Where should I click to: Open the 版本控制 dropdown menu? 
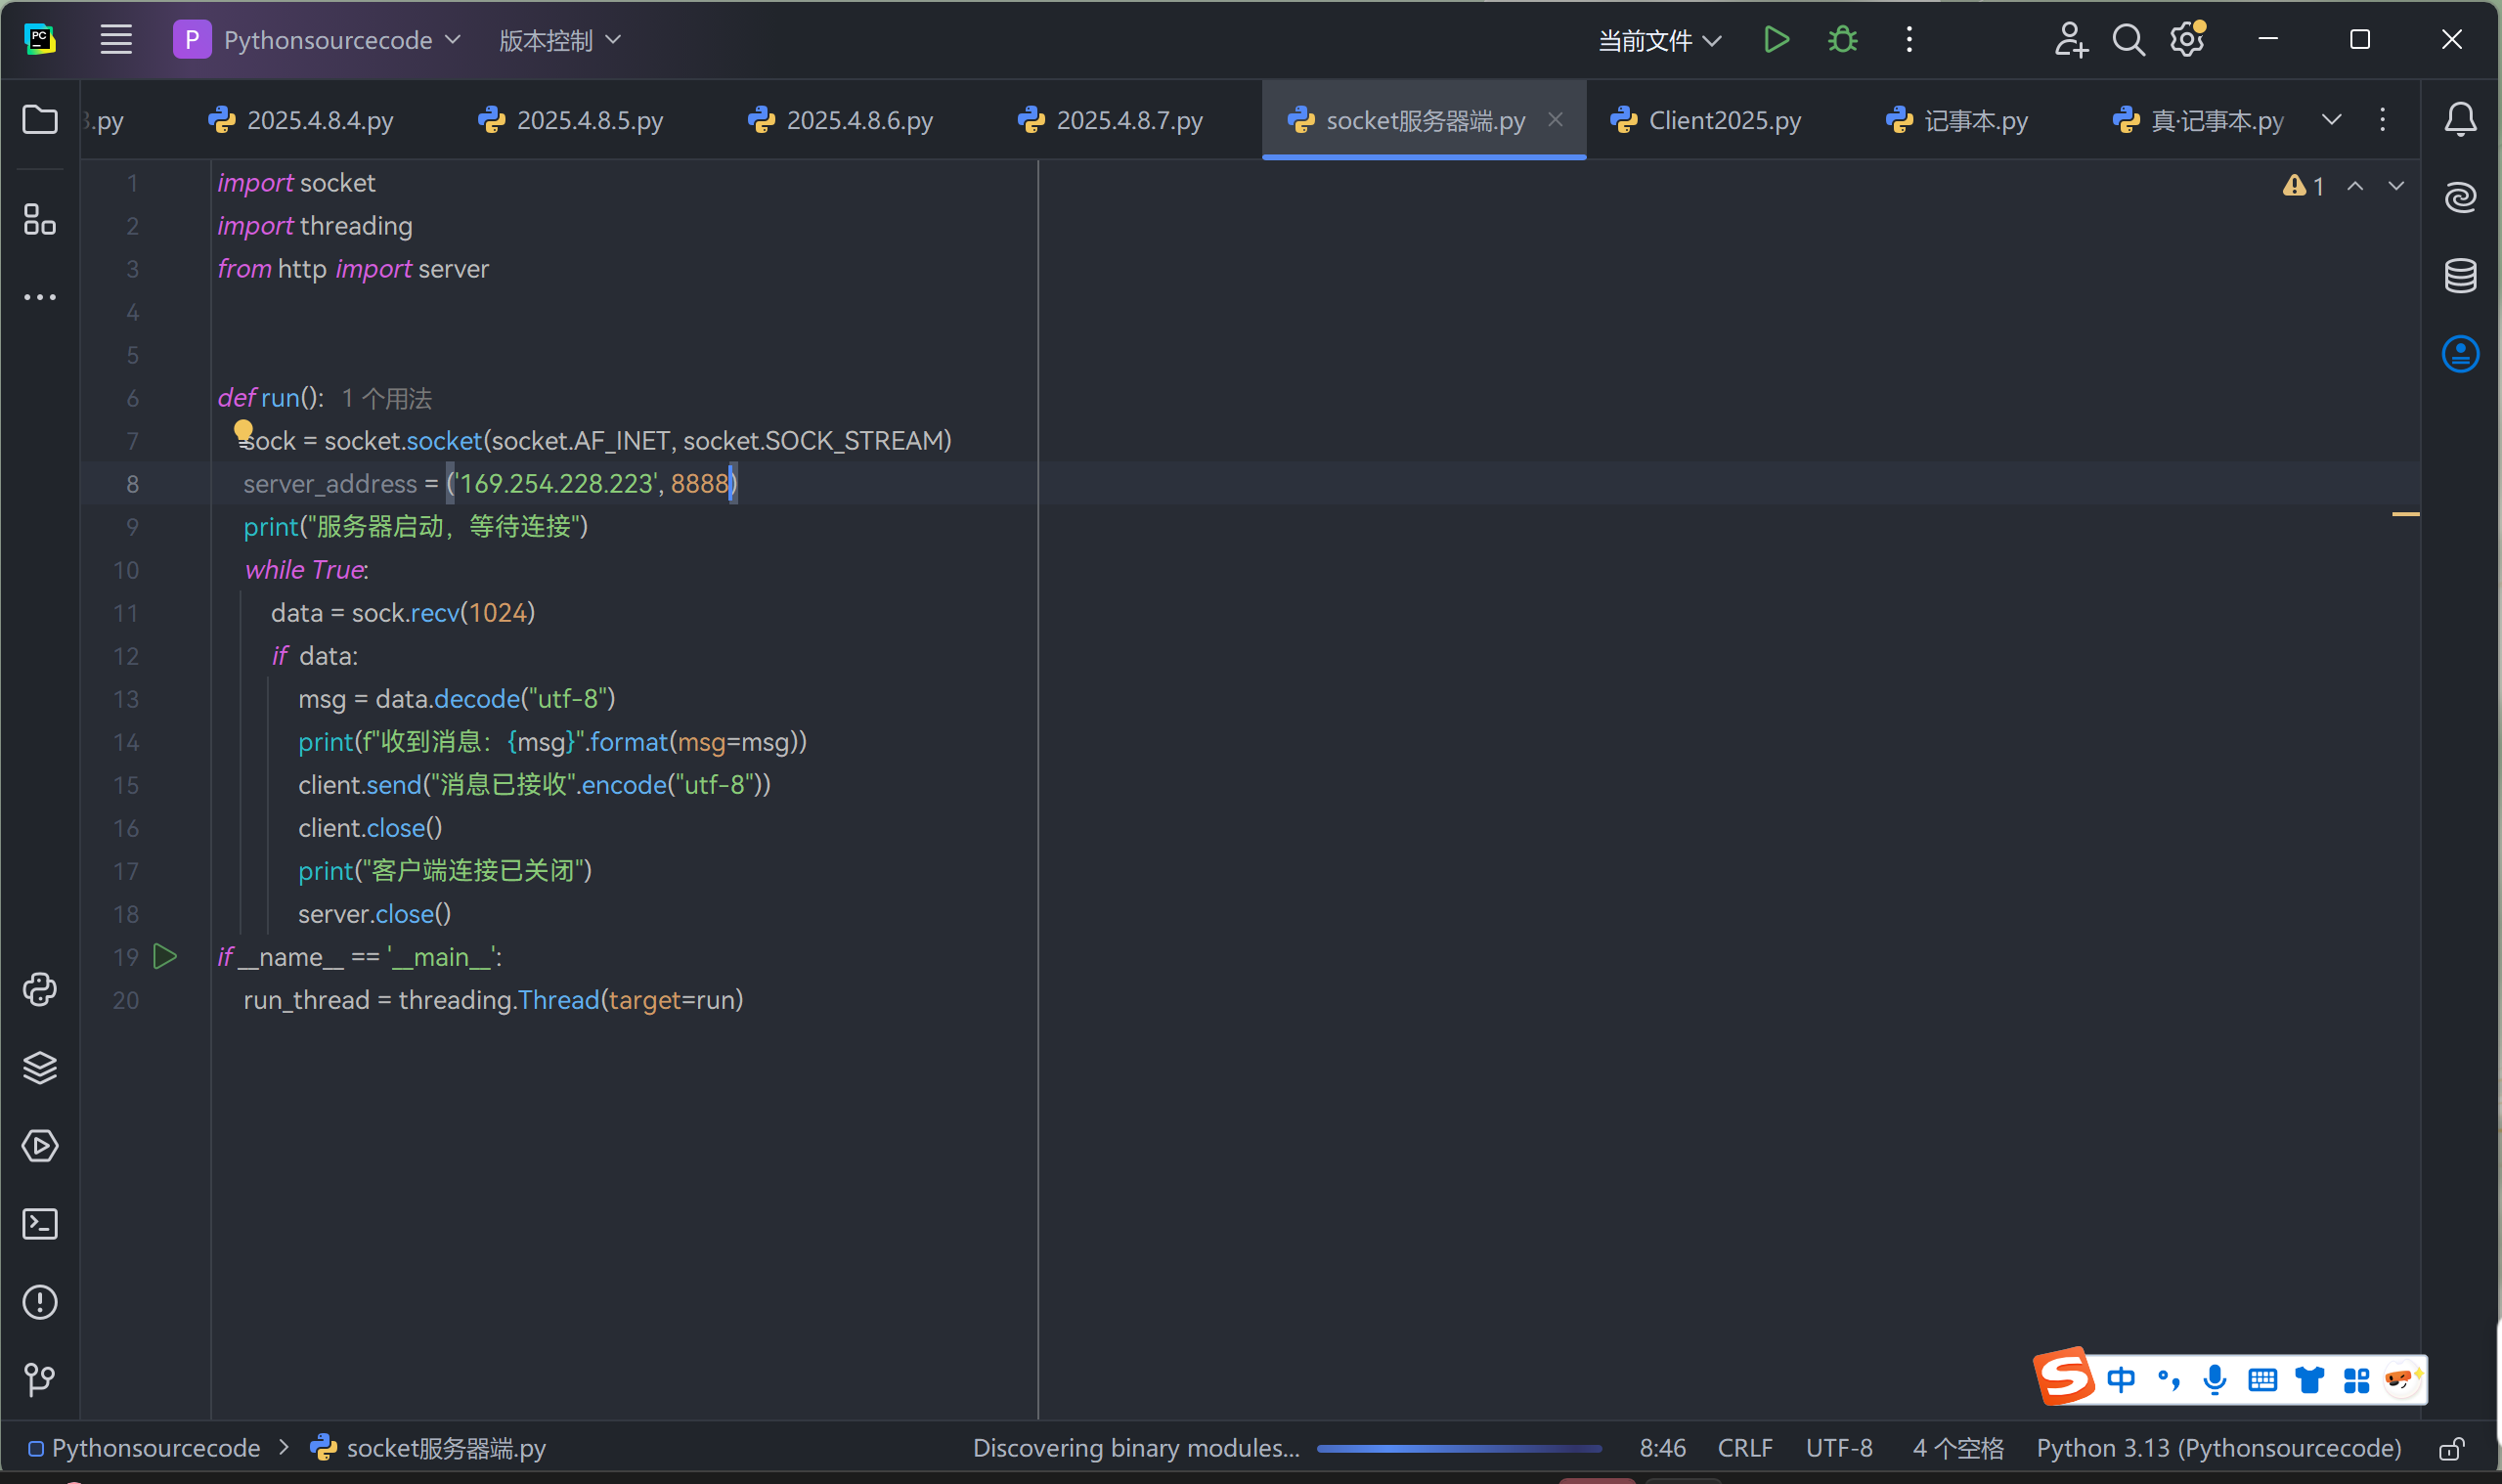click(x=559, y=40)
